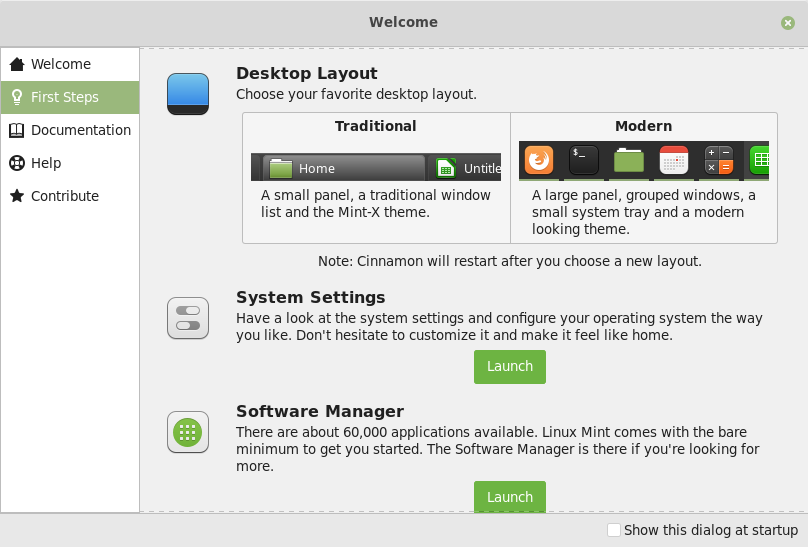Click the terminal icon in Modern preview
Image resolution: width=808 pixels, height=547 pixels.
[x=584, y=160]
